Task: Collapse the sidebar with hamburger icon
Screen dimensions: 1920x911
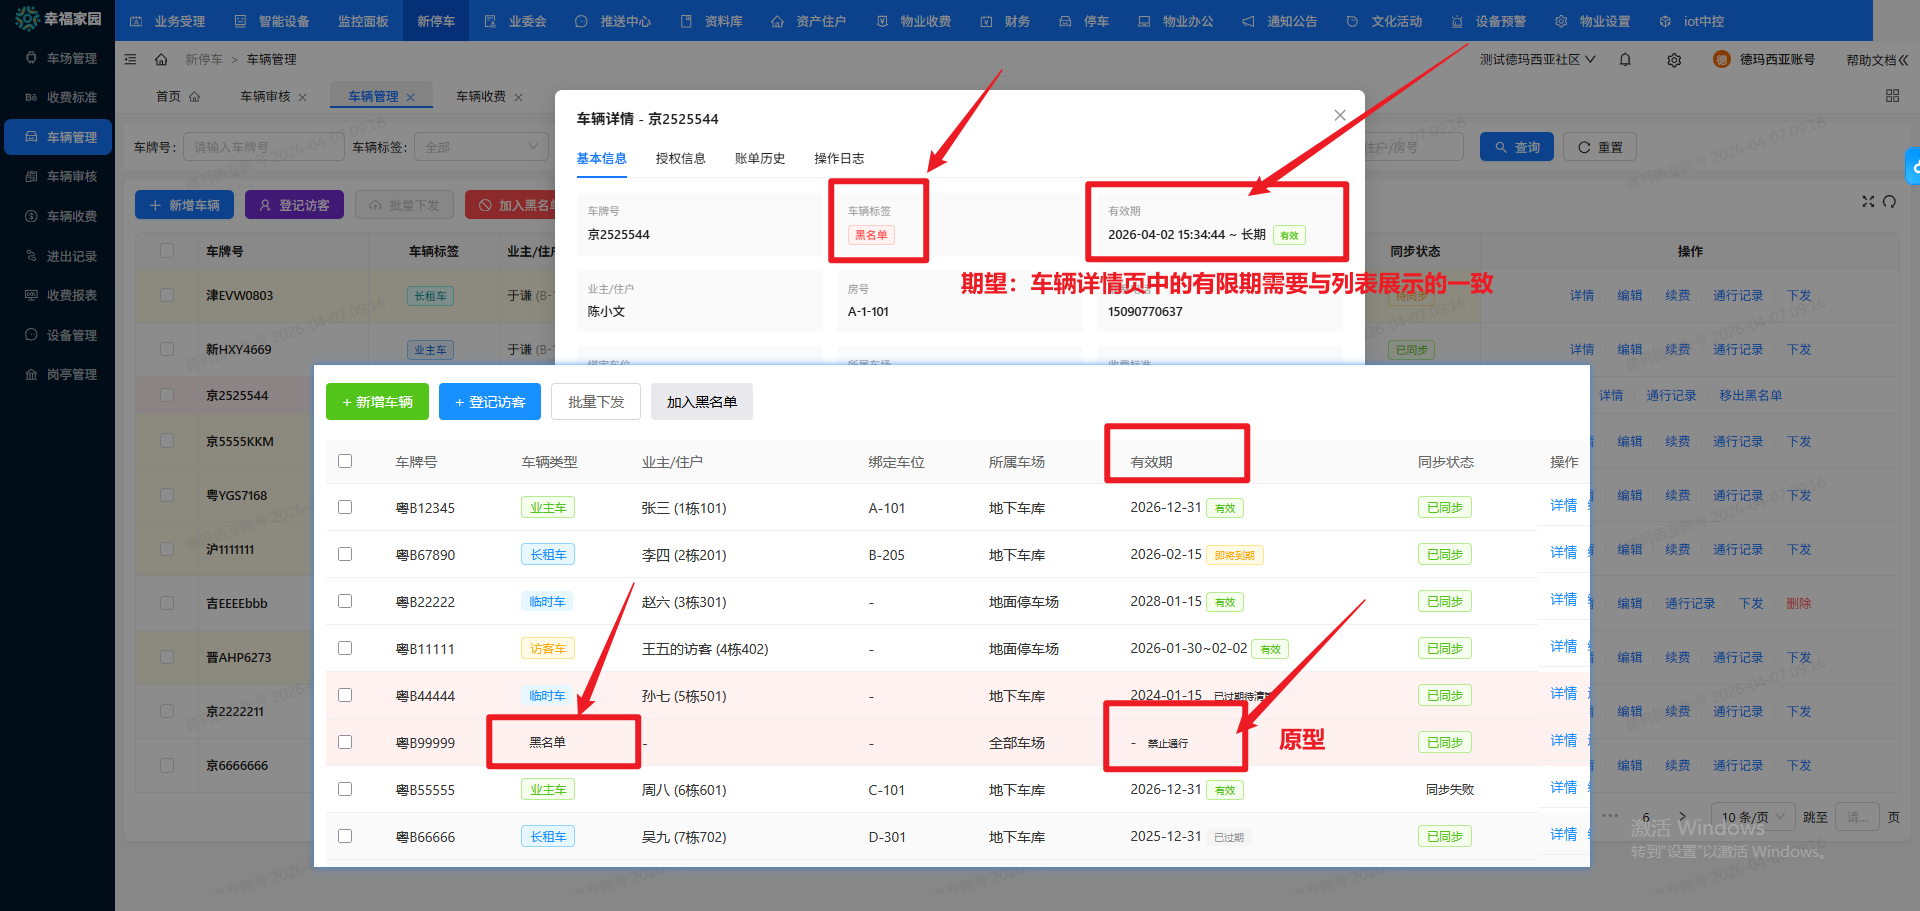Action: tap(130, 60)
